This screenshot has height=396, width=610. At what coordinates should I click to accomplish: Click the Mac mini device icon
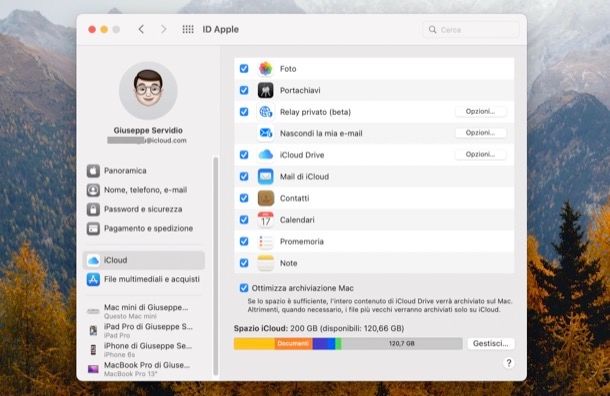(93, 311)
